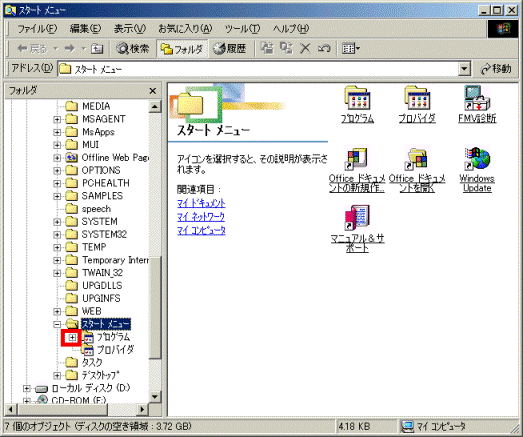Open the History (履歴) toolbar button
This screenshot has height=437, width=523.
229,49
